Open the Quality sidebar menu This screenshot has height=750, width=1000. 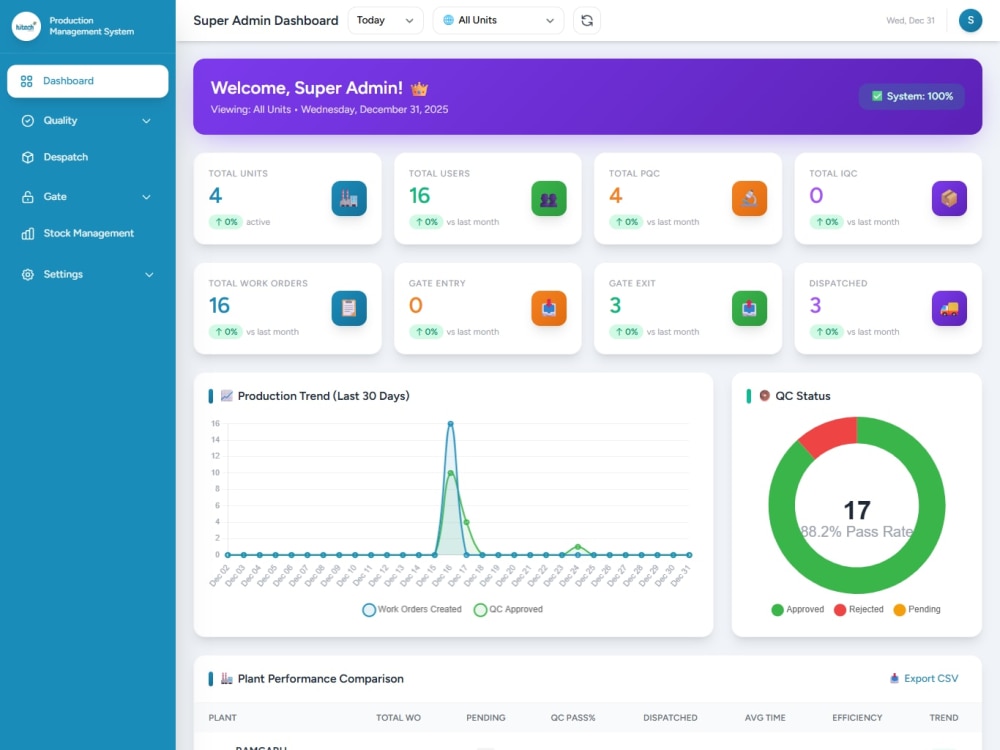(x=87, y=121)
